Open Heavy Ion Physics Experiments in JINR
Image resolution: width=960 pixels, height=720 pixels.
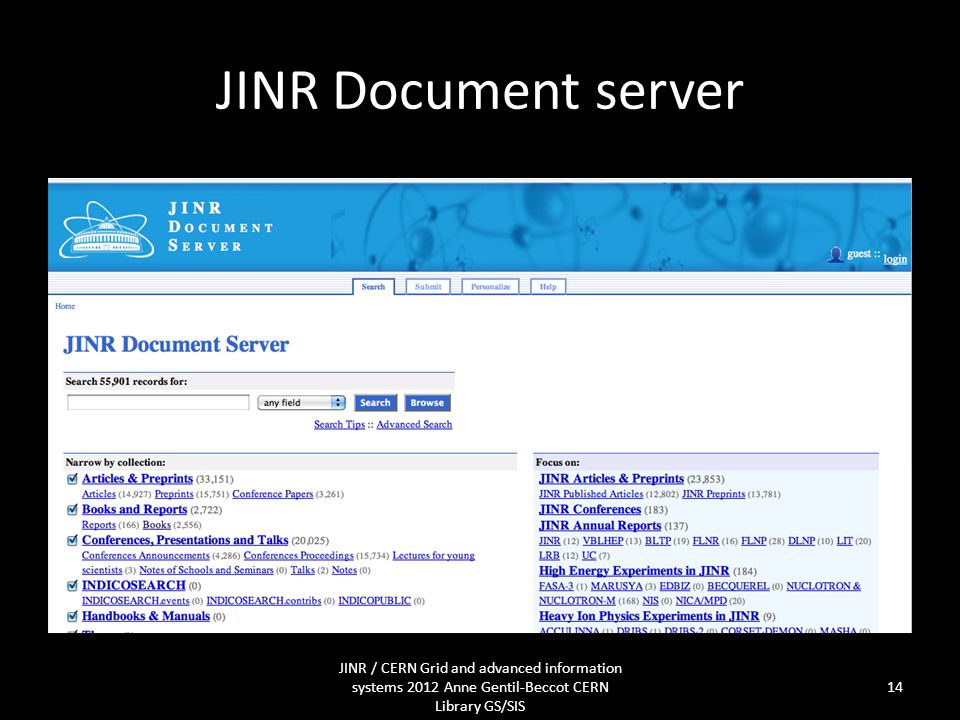tap(649, 616)
